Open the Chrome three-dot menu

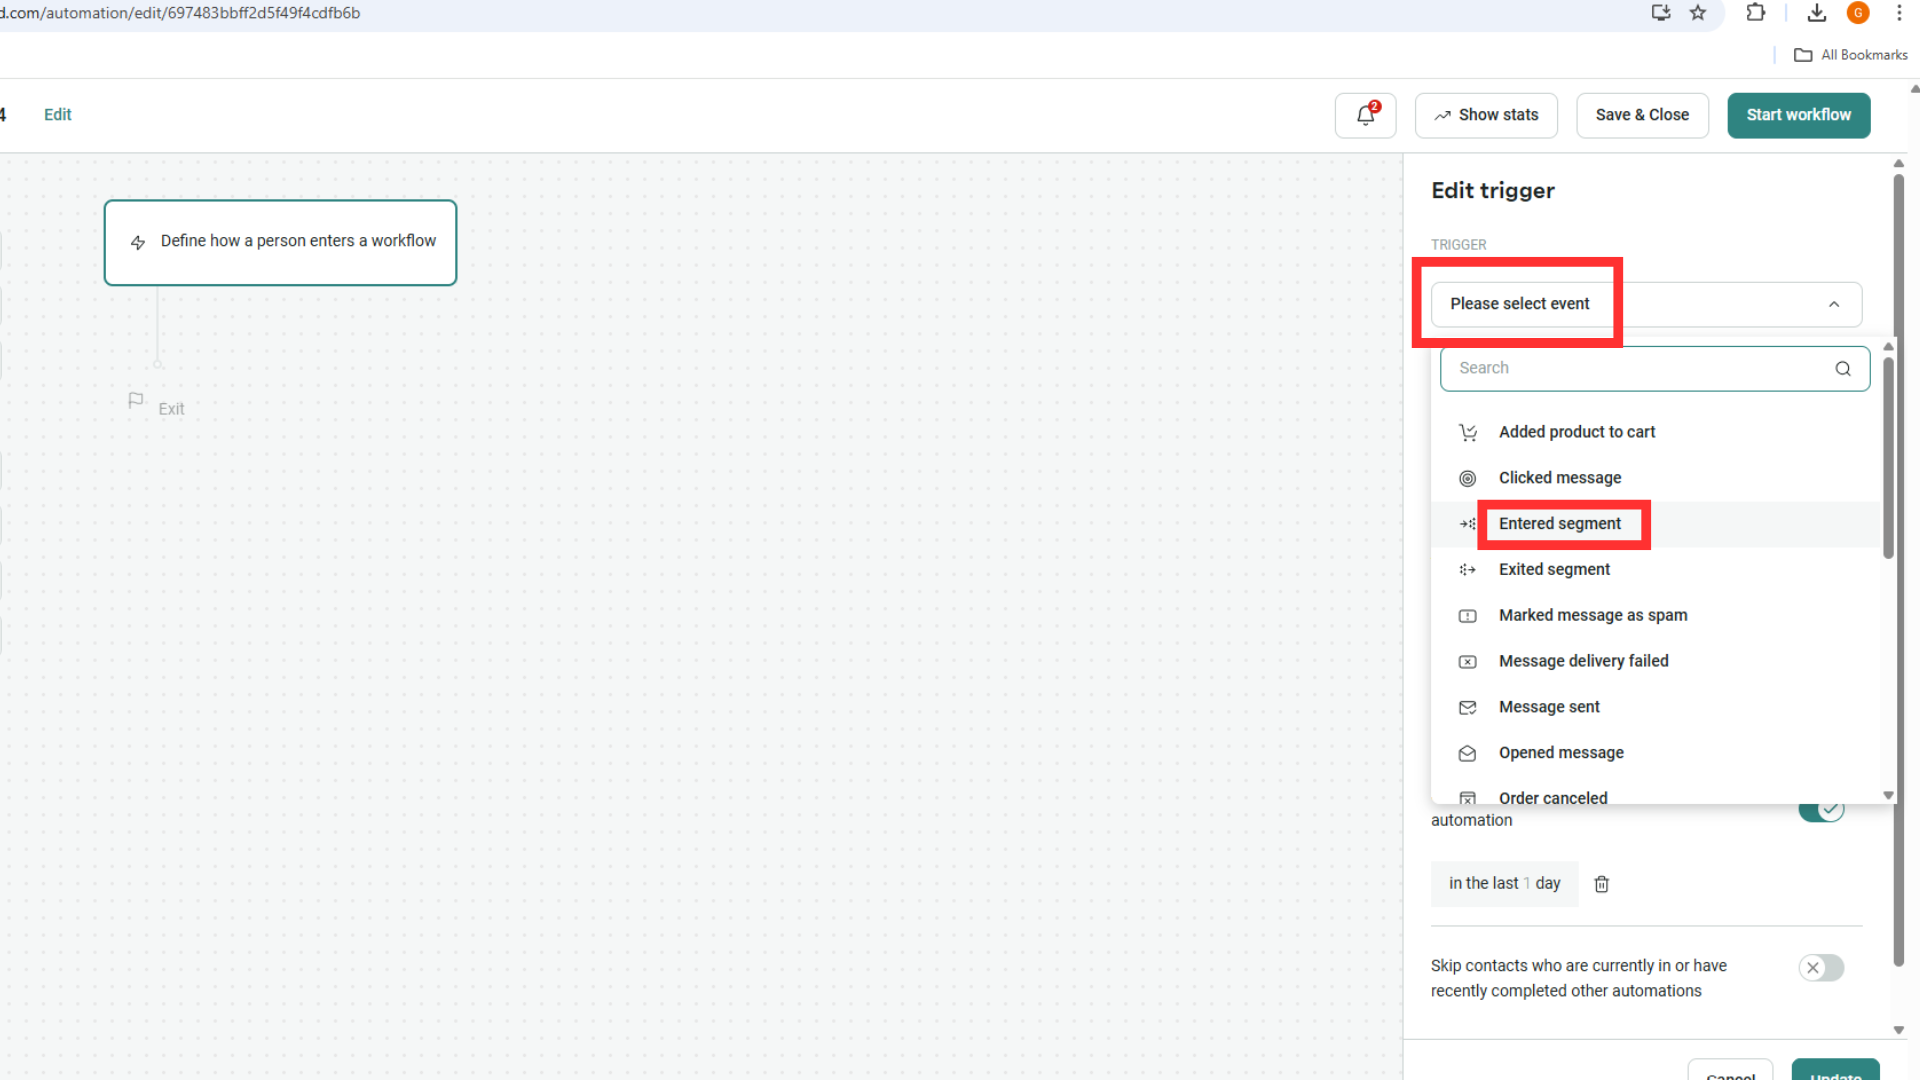1898,13
